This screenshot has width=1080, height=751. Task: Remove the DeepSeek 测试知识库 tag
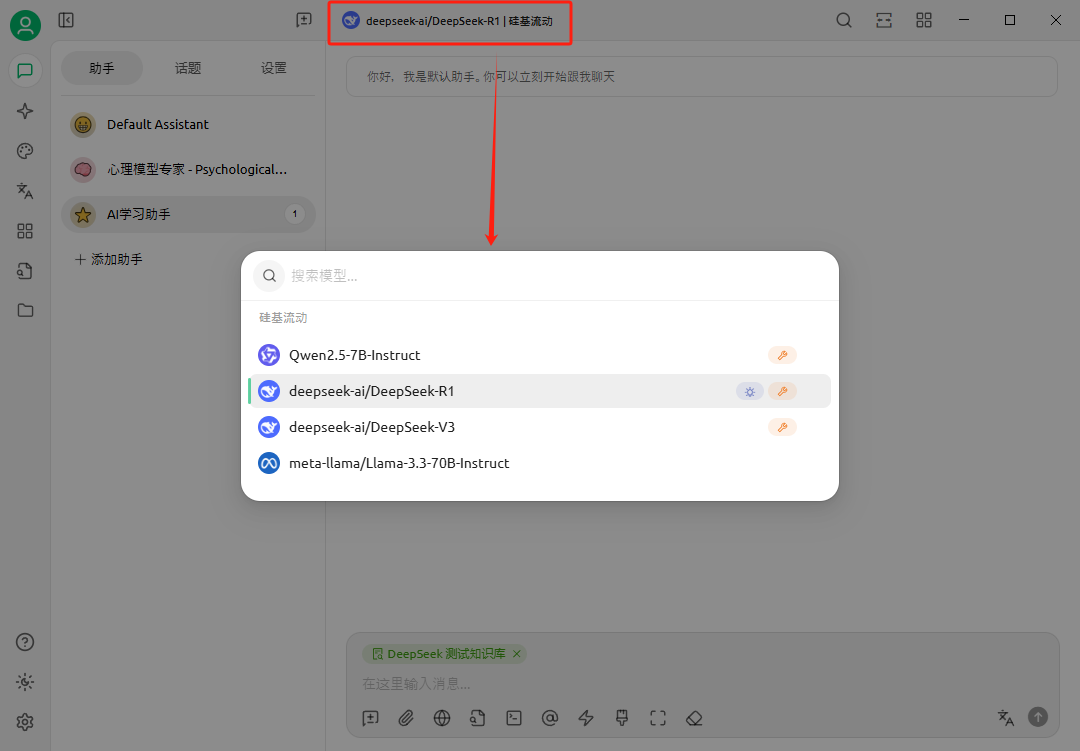tap(517, 653)
